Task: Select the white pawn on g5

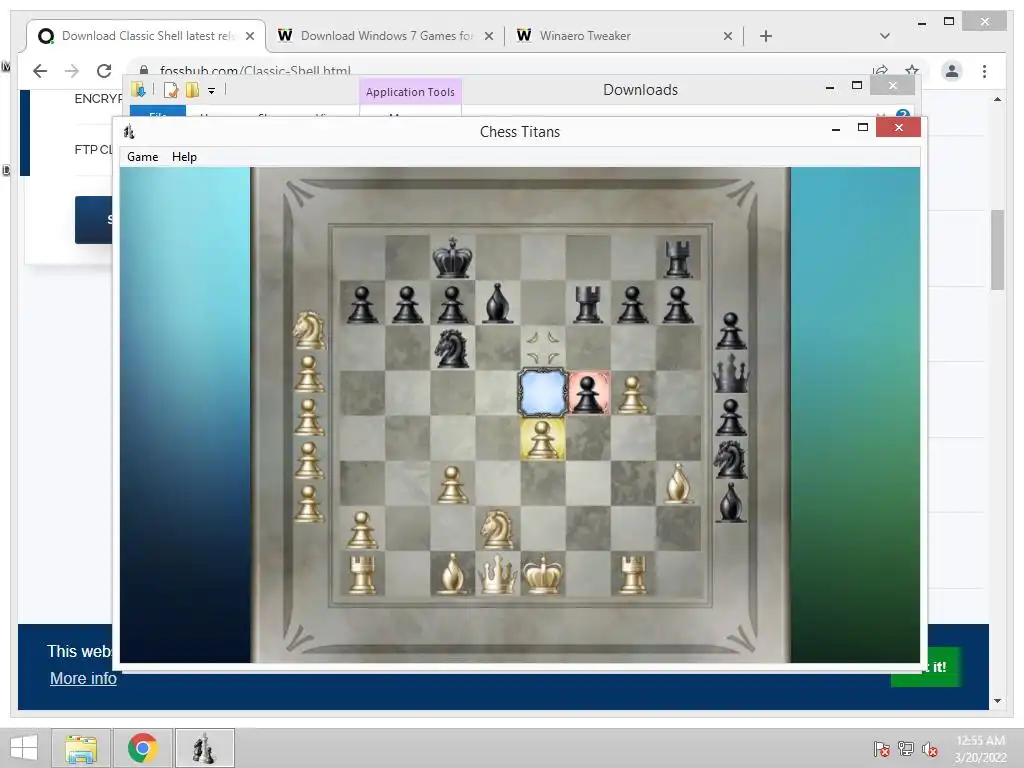Action: click(632, 394)
